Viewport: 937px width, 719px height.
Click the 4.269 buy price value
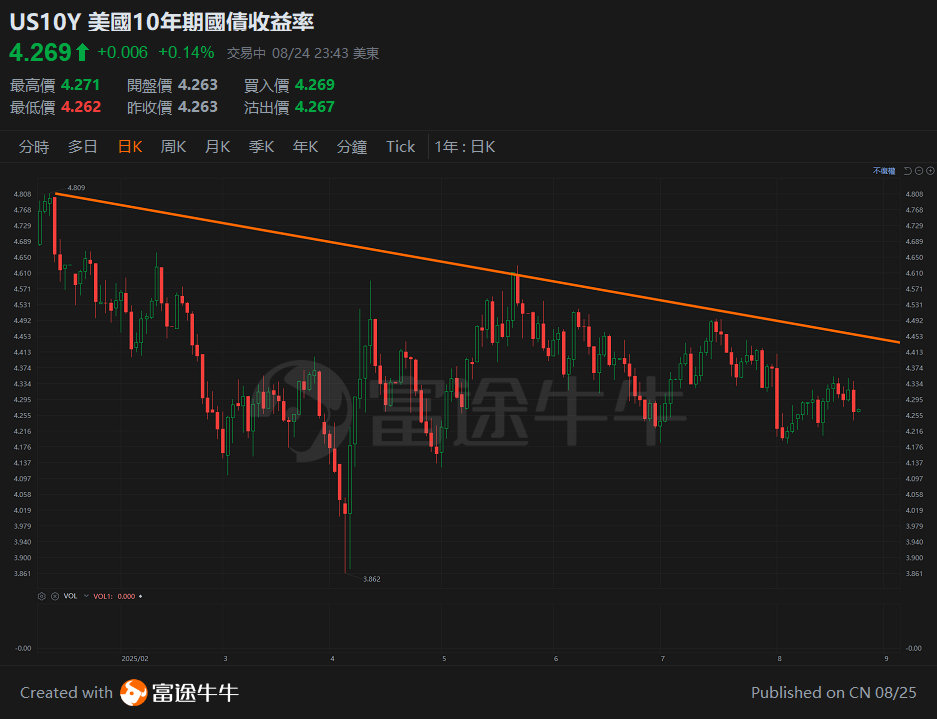[312, 85]
